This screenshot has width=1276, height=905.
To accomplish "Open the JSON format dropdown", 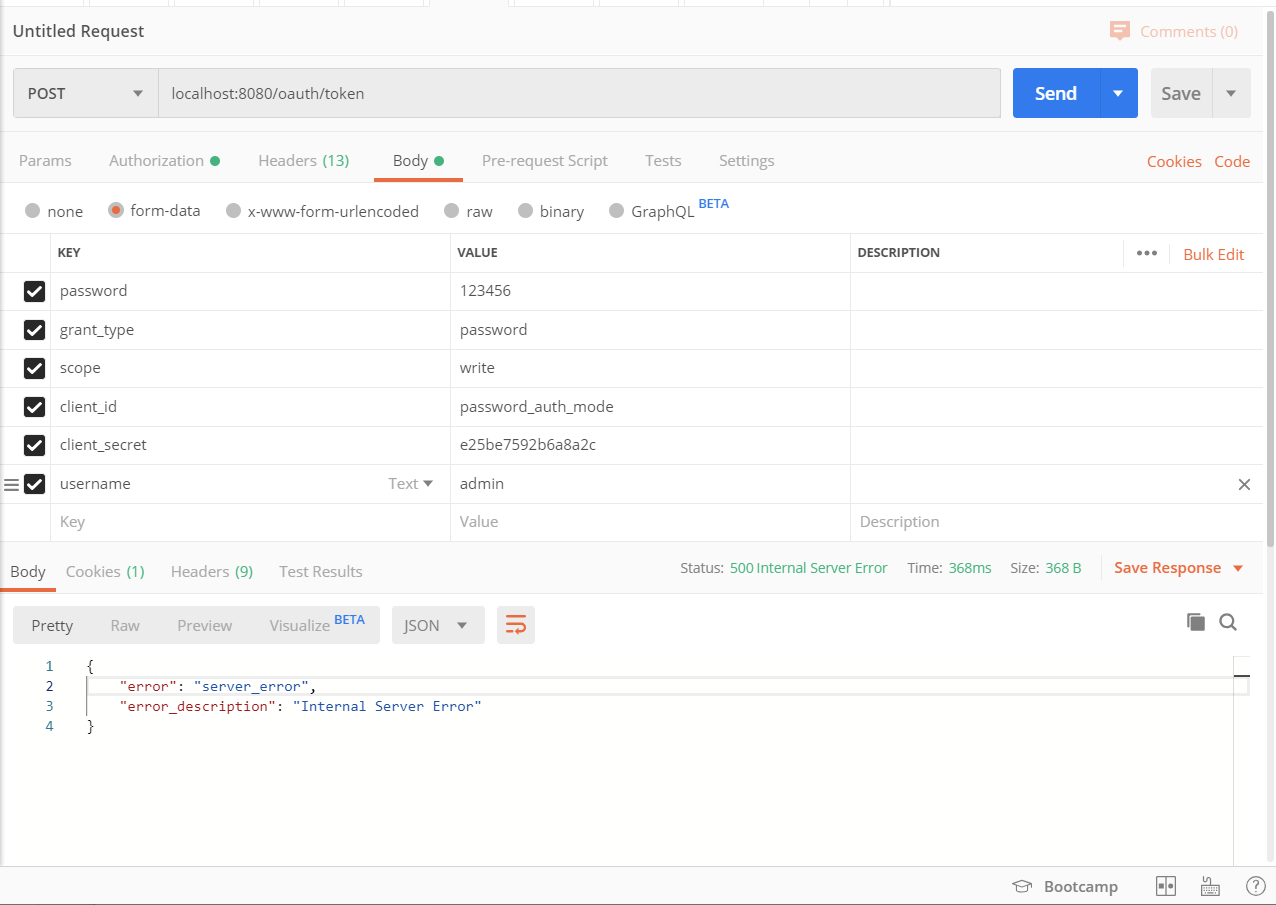I will tap(437, 625).
